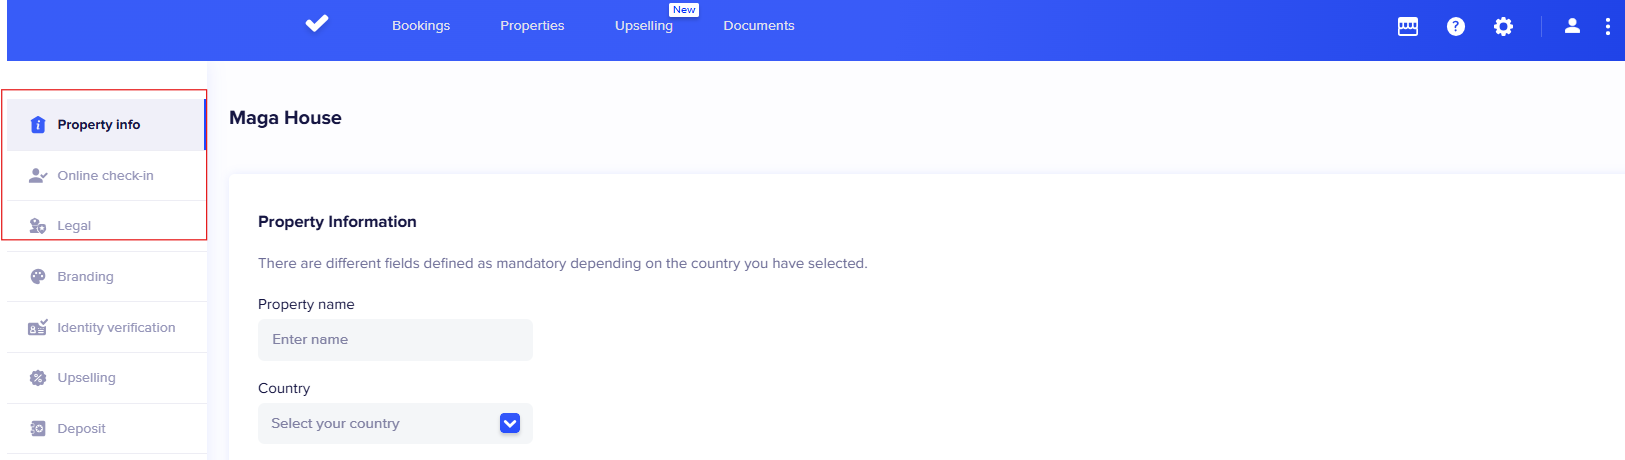
Task: Select Upselling in the left sidebar
Action: [x=86, y=378]
